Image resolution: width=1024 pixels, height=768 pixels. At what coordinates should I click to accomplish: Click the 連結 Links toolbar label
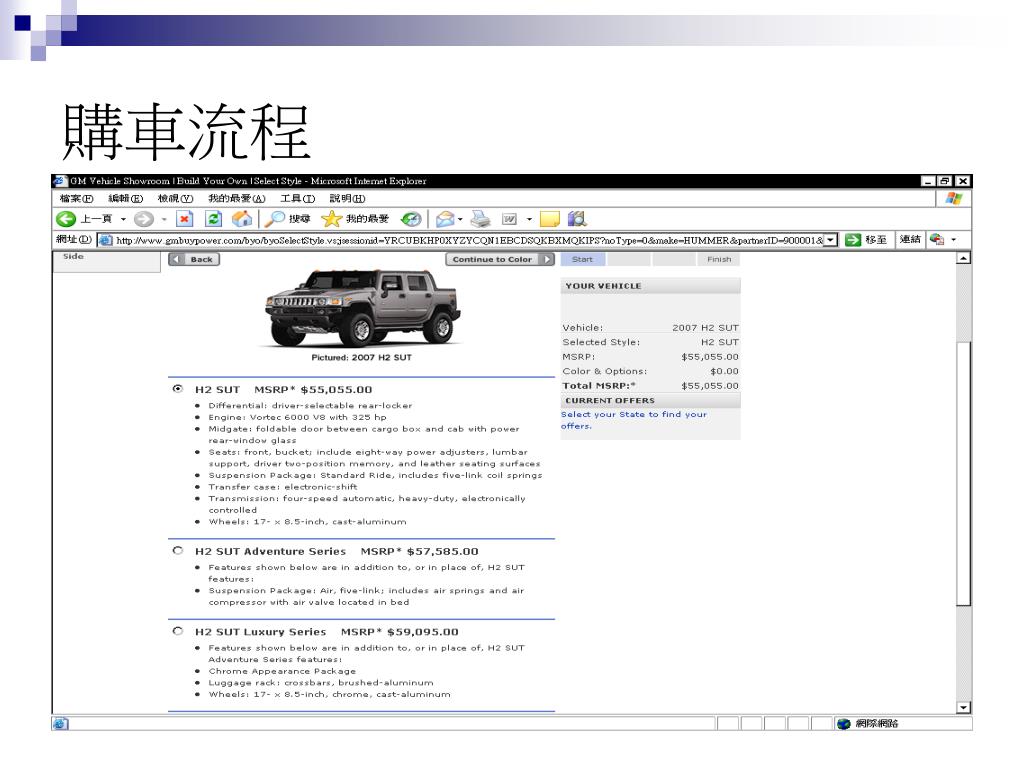coord(910,240)
